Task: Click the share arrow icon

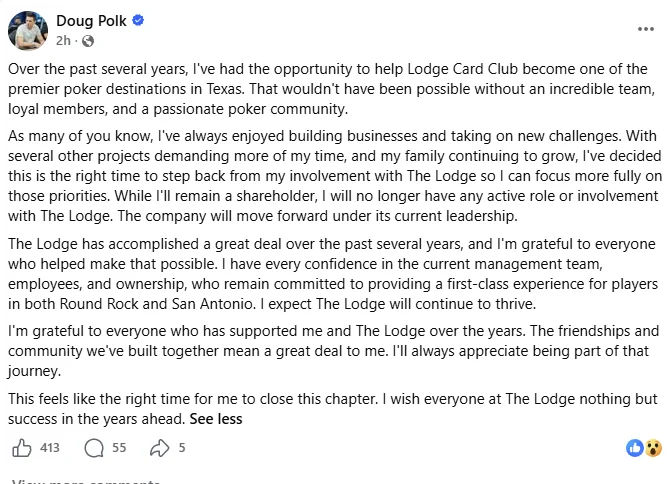Action: [160, 448]
